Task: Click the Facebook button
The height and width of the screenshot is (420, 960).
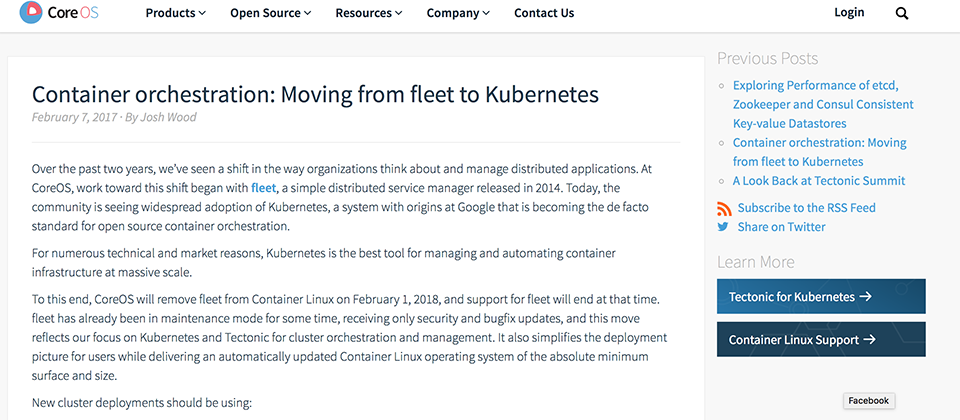Action: point(869,401)
